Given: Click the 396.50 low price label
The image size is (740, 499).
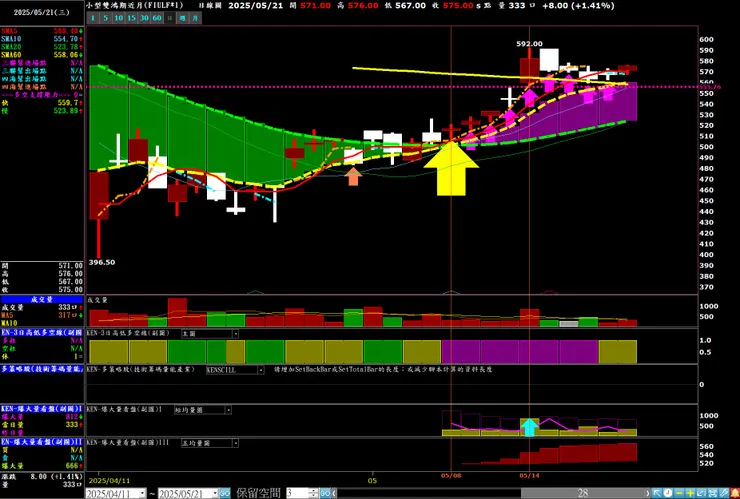Looking at the screenshot, I should click(101, 262).
